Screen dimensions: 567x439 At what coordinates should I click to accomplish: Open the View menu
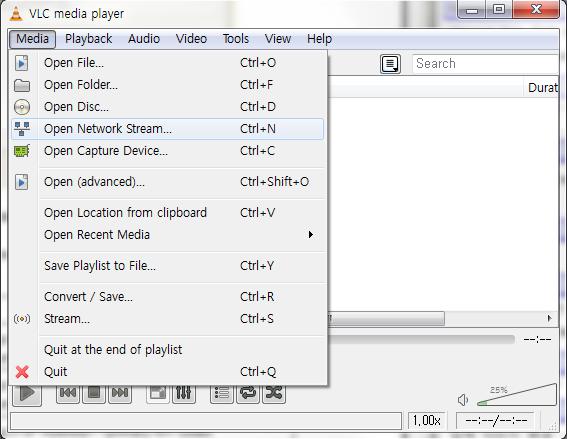coord(278,39)
